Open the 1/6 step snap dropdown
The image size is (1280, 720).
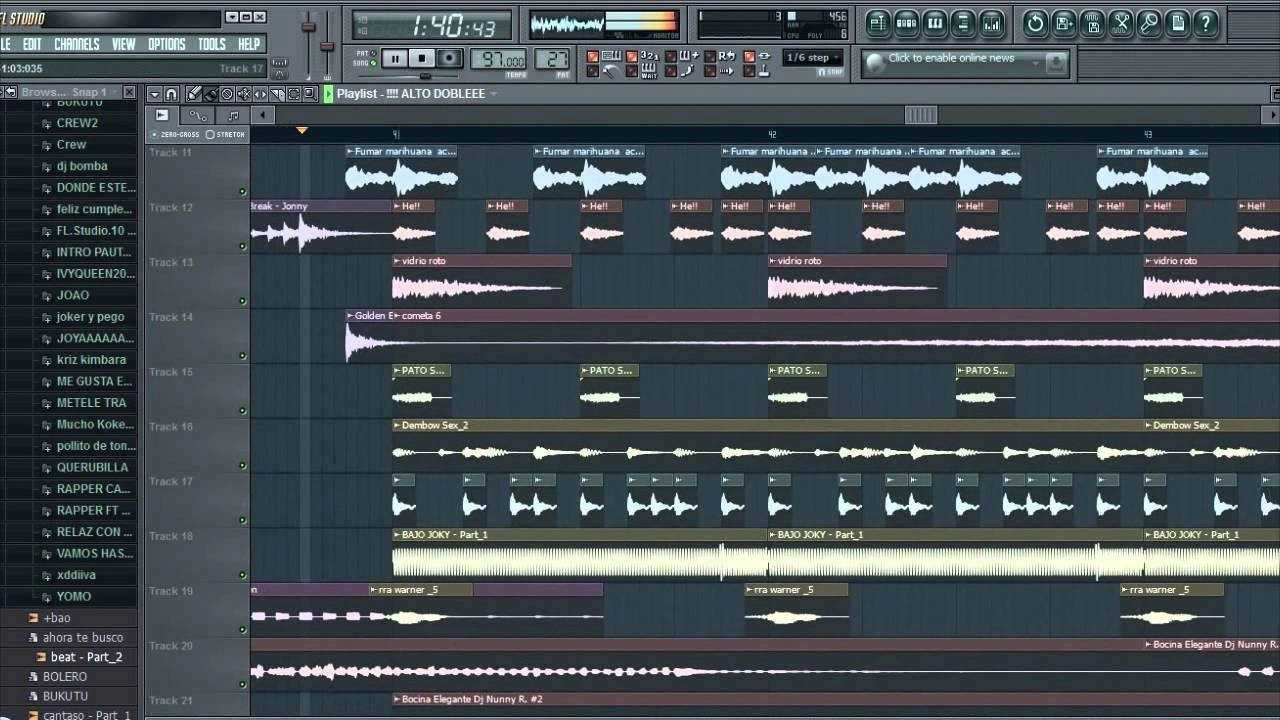811,58
